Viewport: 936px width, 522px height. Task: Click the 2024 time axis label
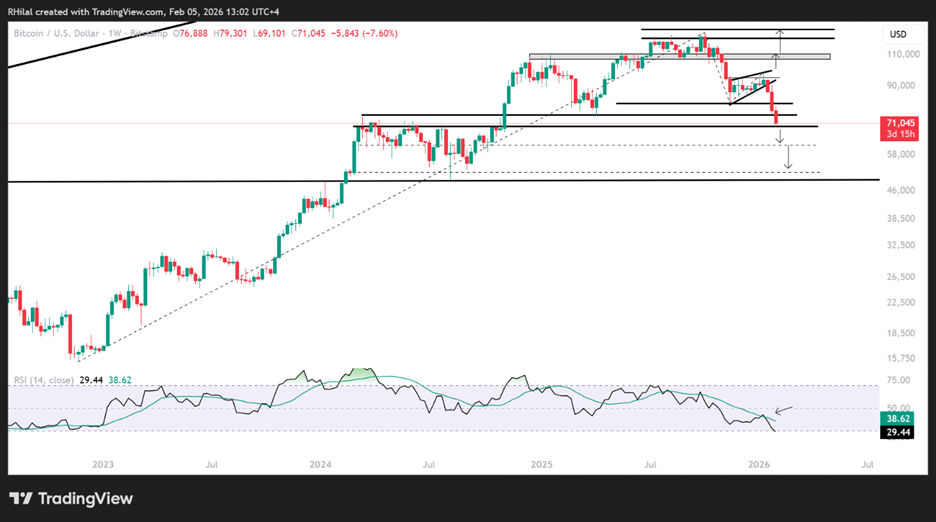click(x=321, y=464)
